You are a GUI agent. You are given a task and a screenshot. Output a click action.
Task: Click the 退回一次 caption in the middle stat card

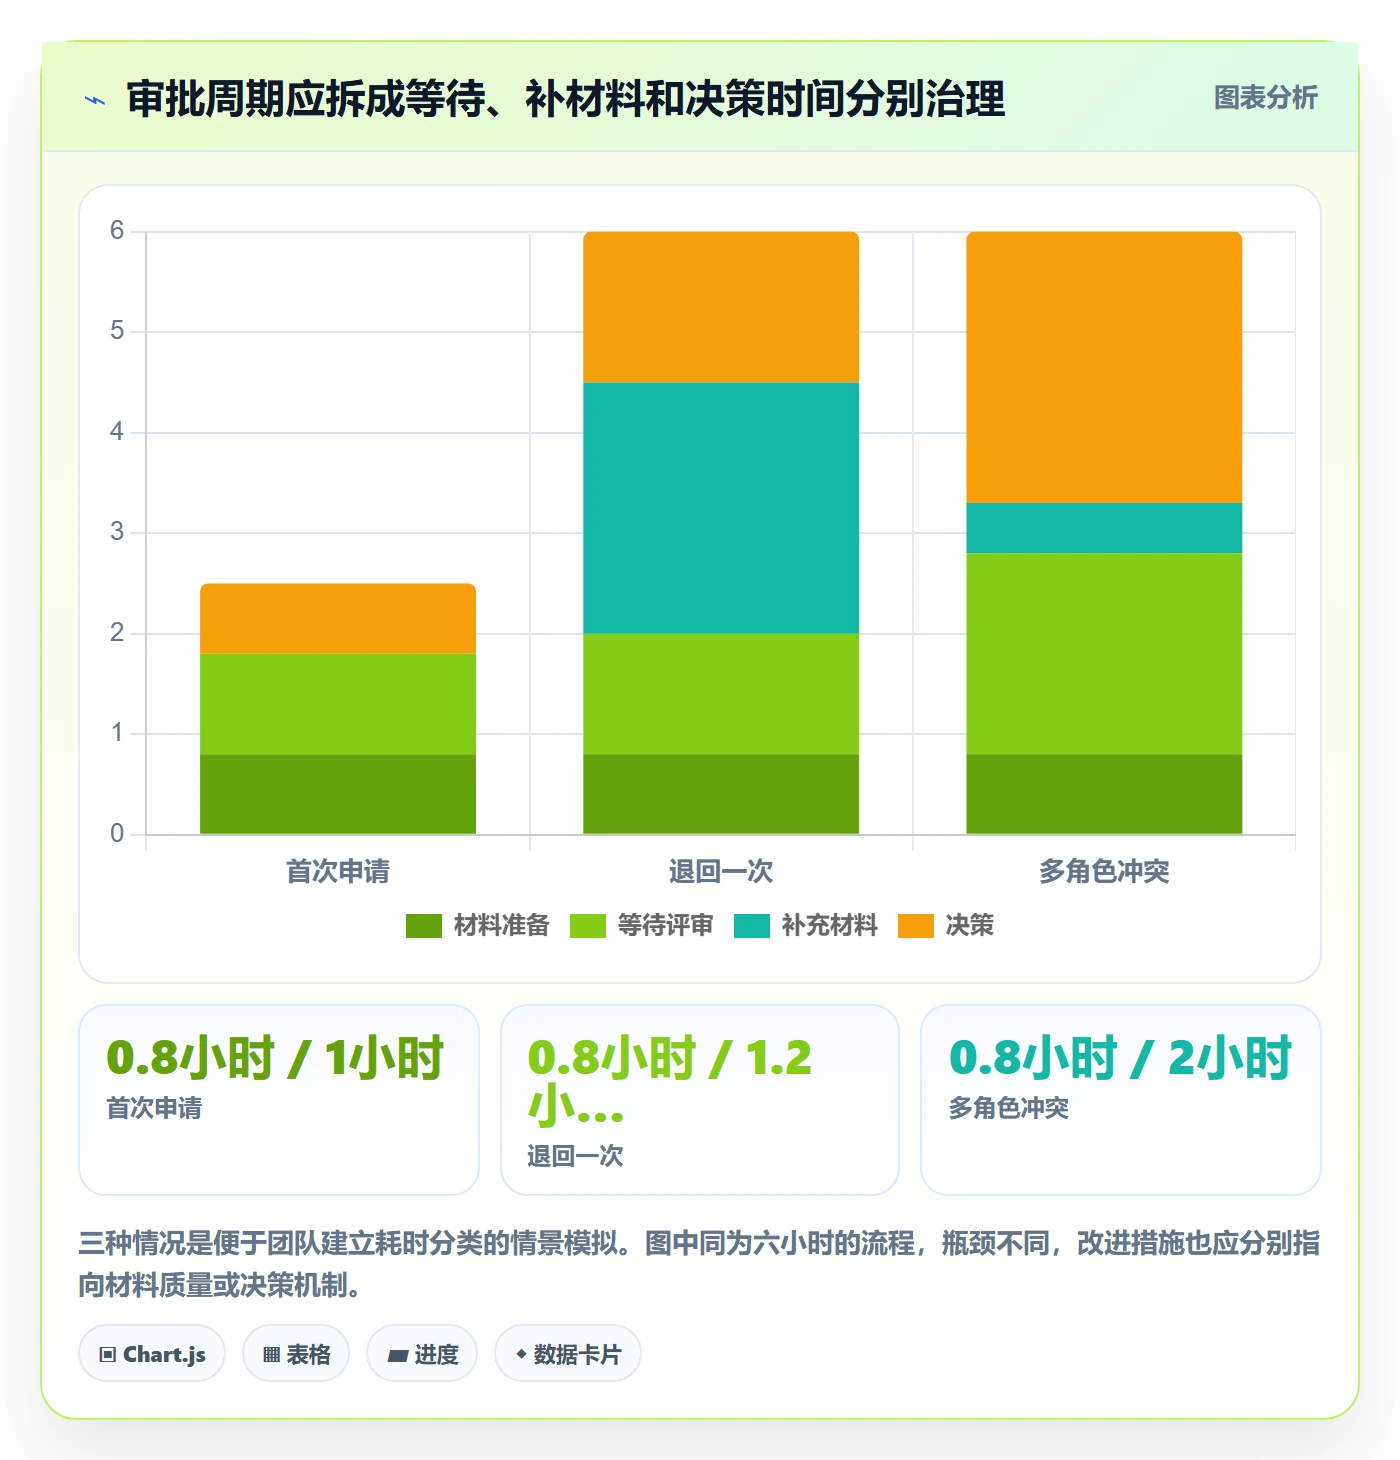[575, 1156]
